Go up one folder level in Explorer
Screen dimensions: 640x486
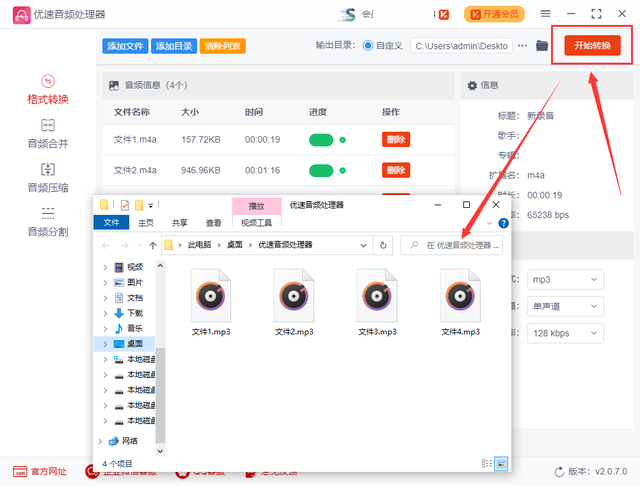click(x=152, y=245)
